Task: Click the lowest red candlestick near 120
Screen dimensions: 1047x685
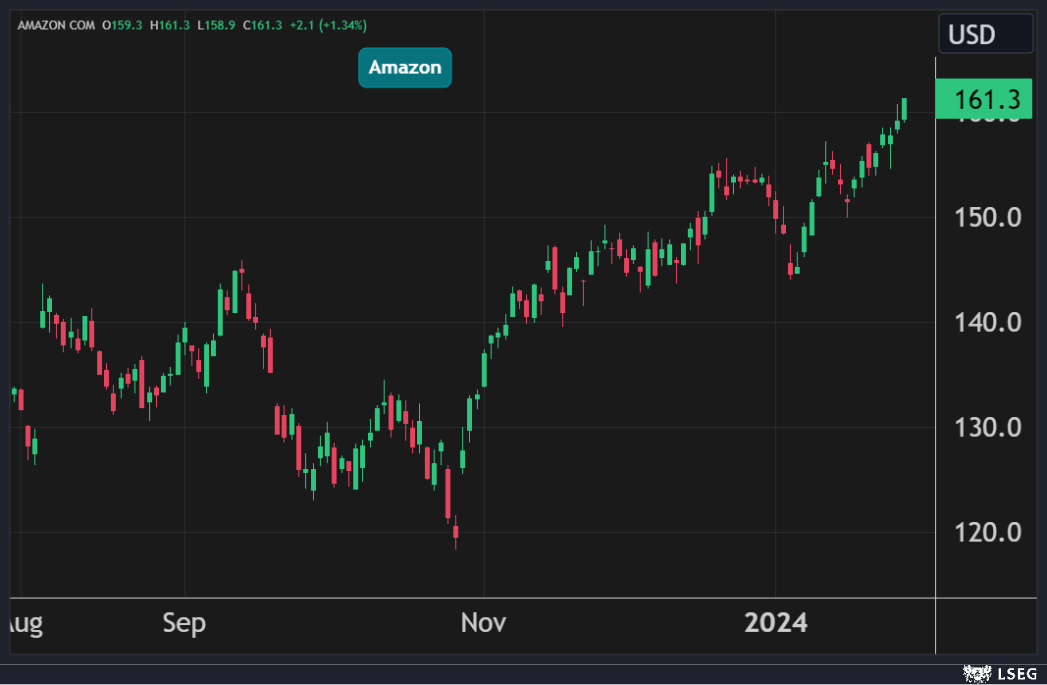Action: pyautogui.click(x=455, y=533)
